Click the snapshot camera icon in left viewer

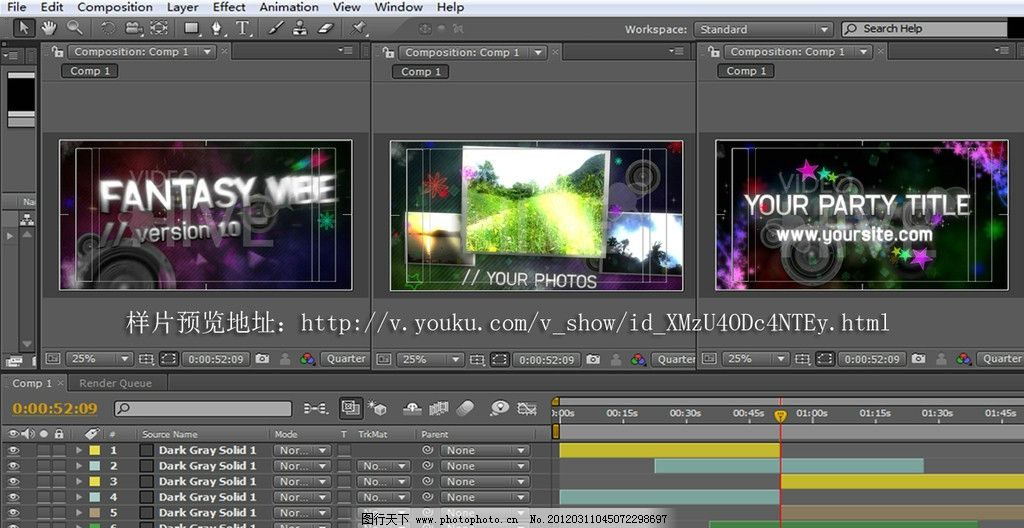262,359
